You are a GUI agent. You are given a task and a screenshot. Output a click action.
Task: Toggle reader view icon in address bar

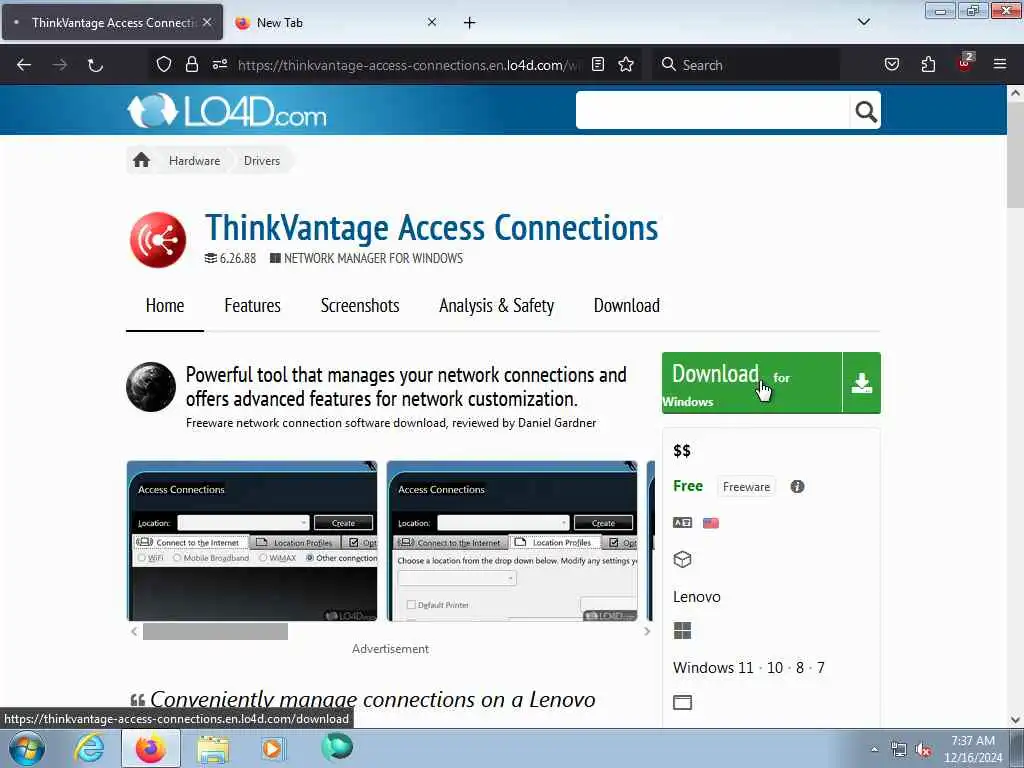tap(598, 64)
